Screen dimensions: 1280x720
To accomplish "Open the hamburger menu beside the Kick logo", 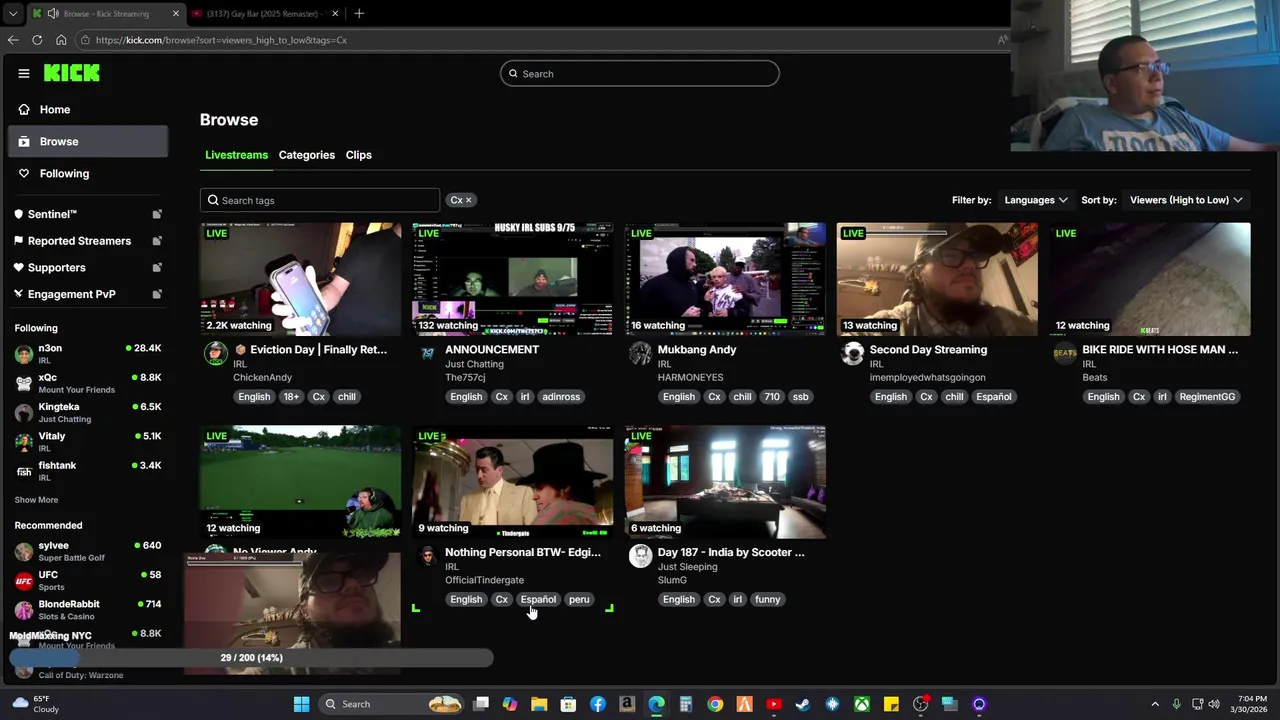I will (x=24, y=73).
